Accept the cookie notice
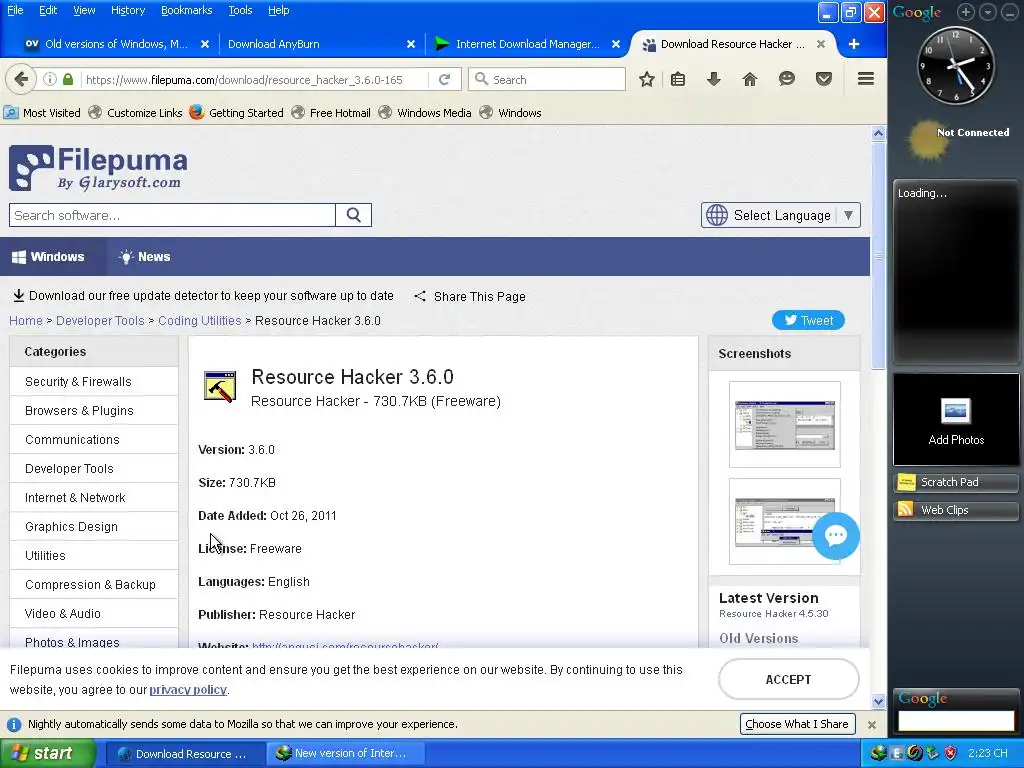The height and width of the screenshot is (768, 1024). (x=788, y=679)
